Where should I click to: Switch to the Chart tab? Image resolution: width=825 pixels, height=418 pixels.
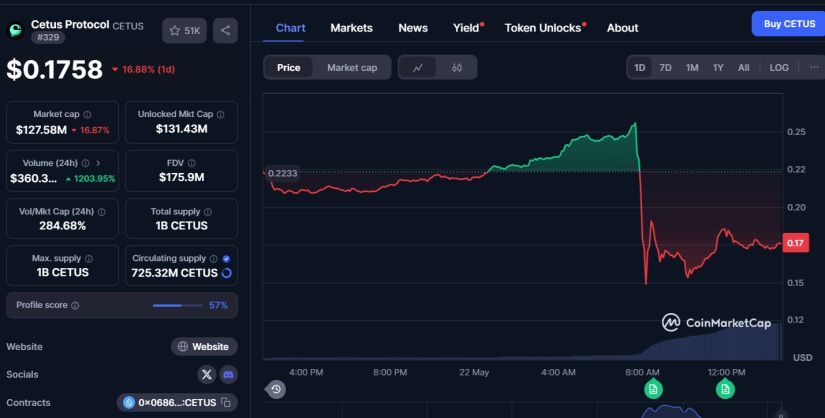(290, 28)
